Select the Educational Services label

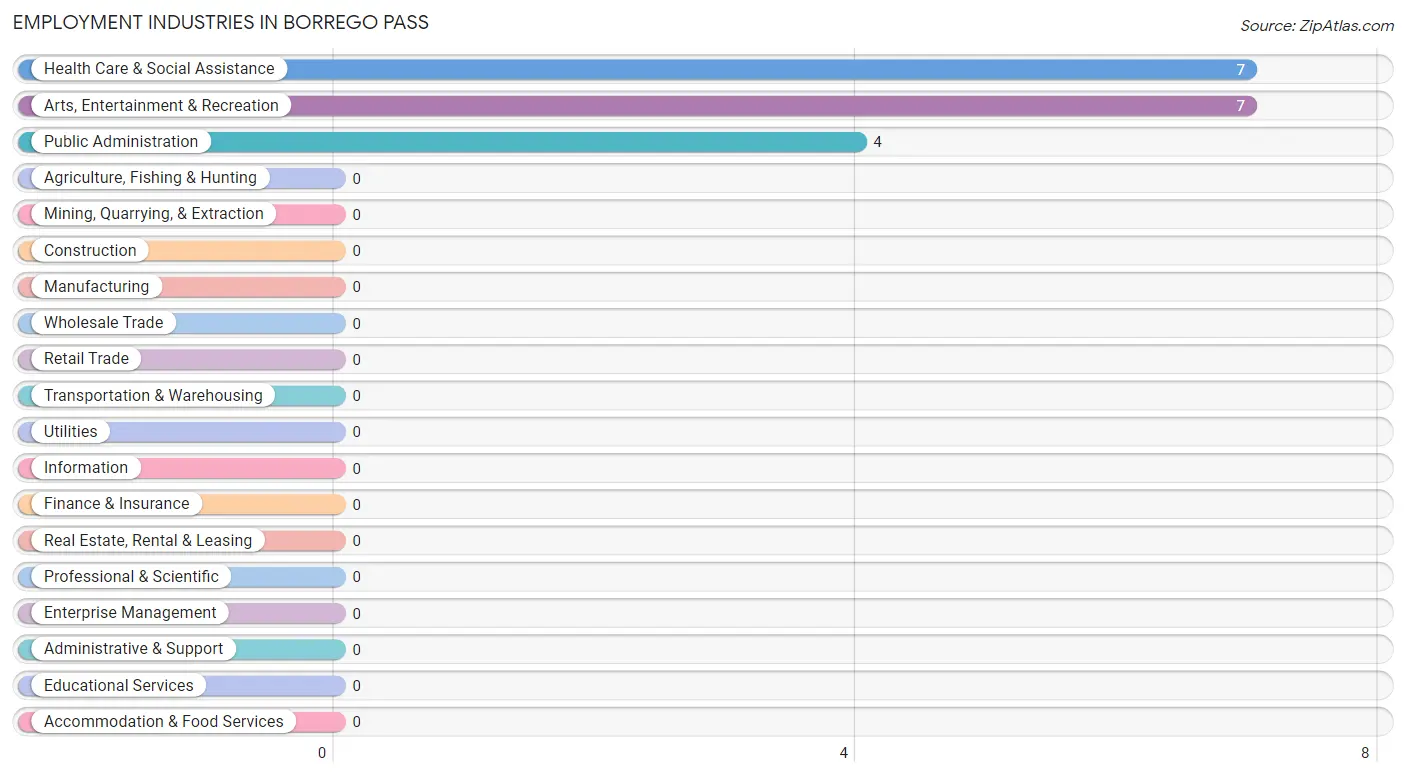(x=119, y=686)
